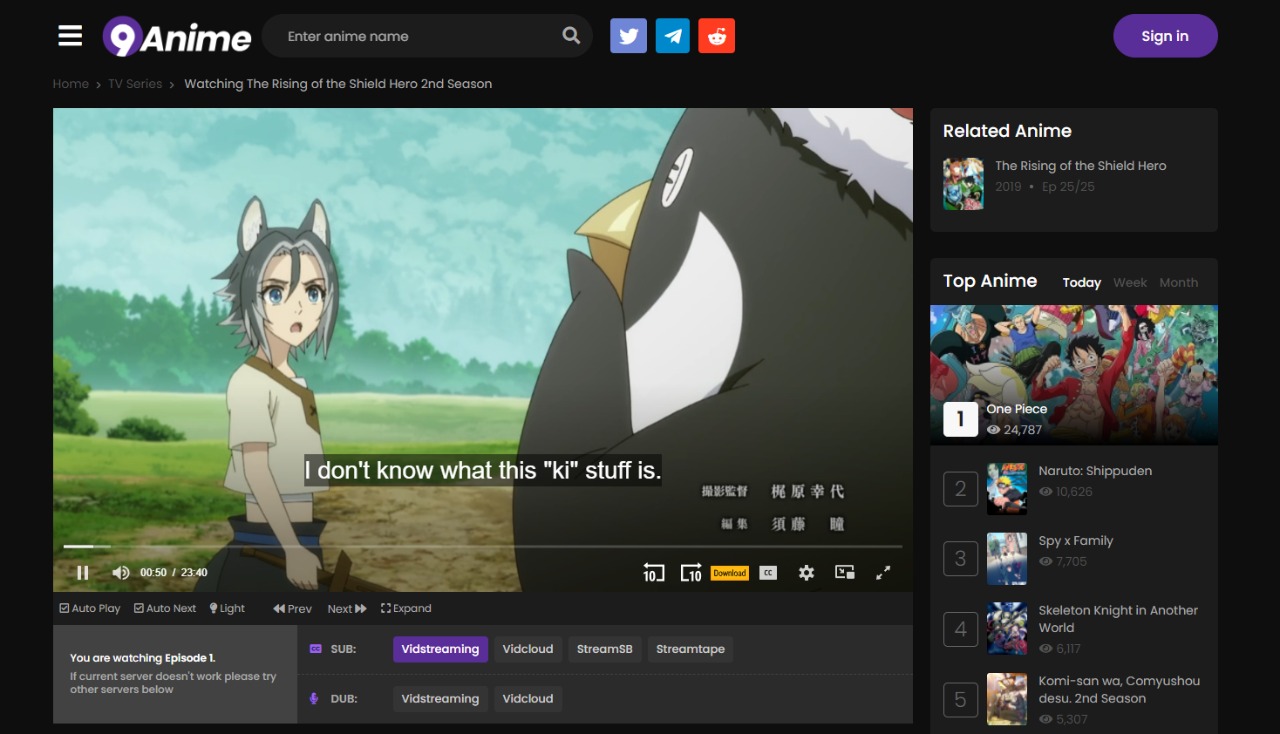Go to Home breadcrumb

[x=71, y=84]
